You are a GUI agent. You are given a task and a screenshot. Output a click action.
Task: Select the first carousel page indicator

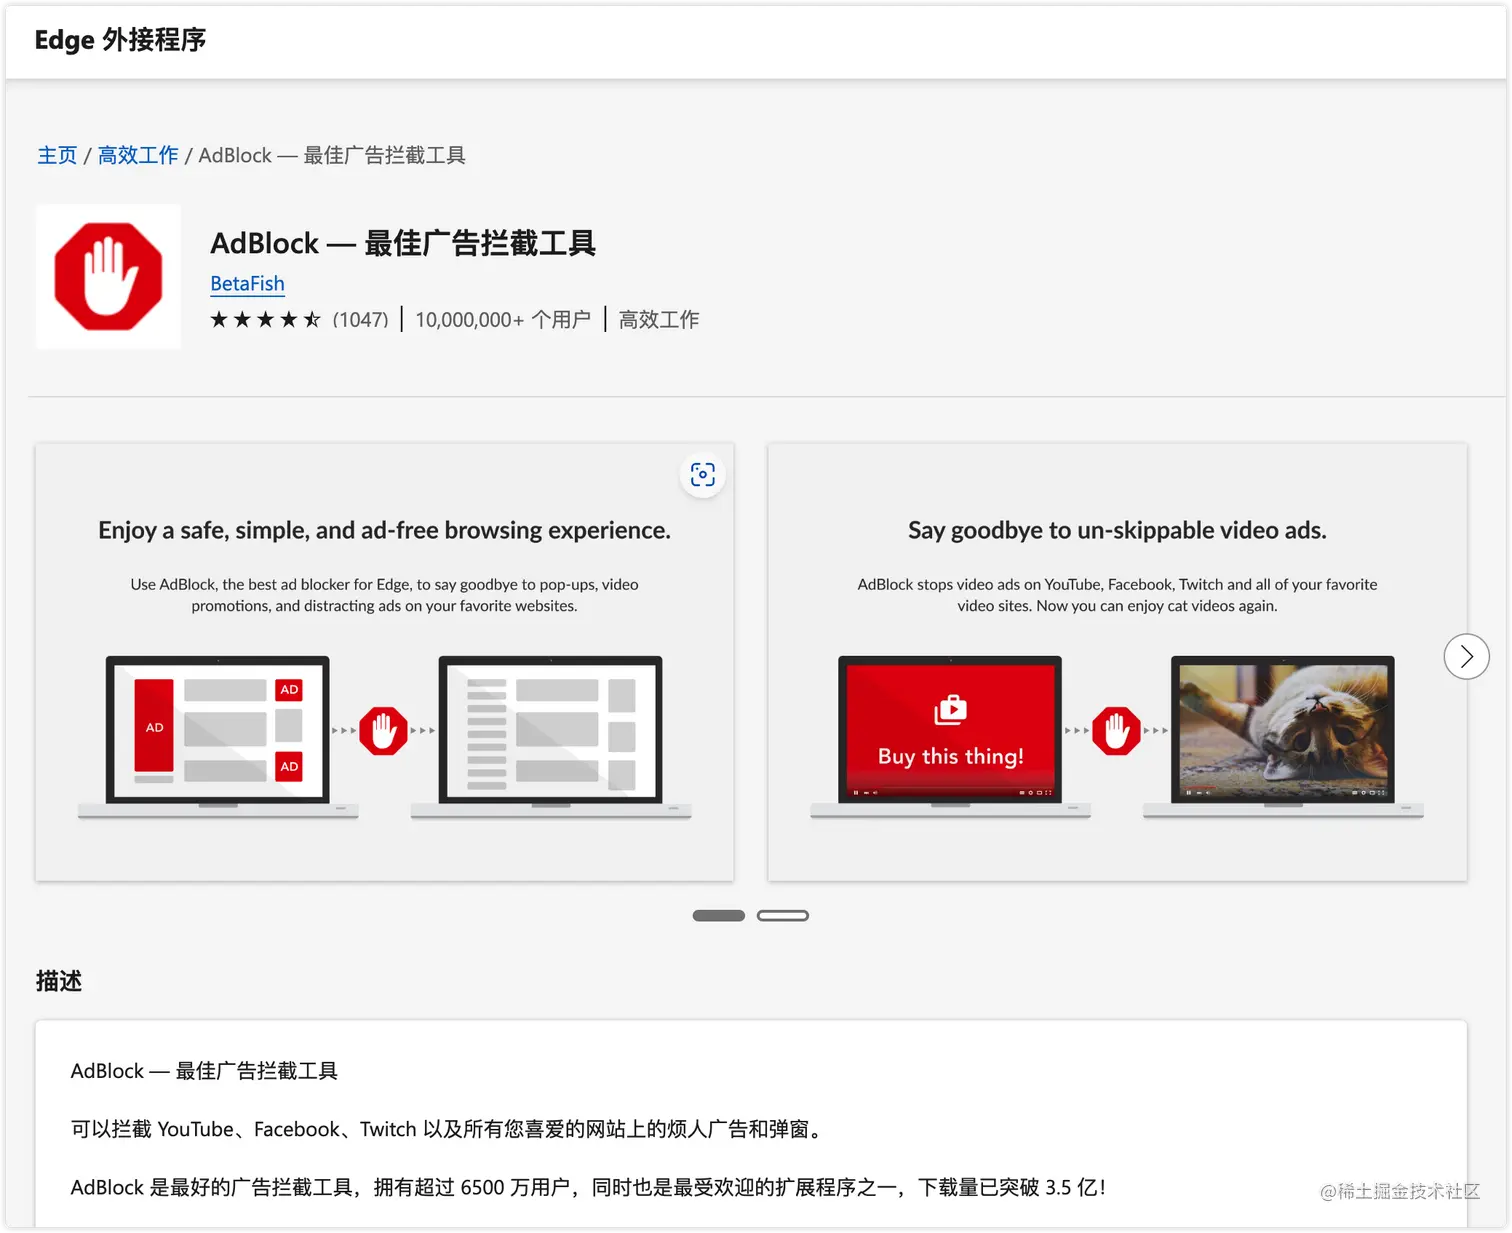719,916
